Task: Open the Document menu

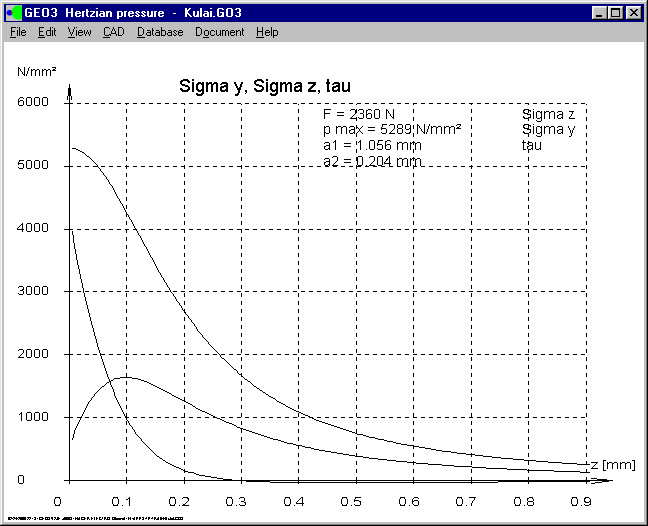Action: pos(219,32)
